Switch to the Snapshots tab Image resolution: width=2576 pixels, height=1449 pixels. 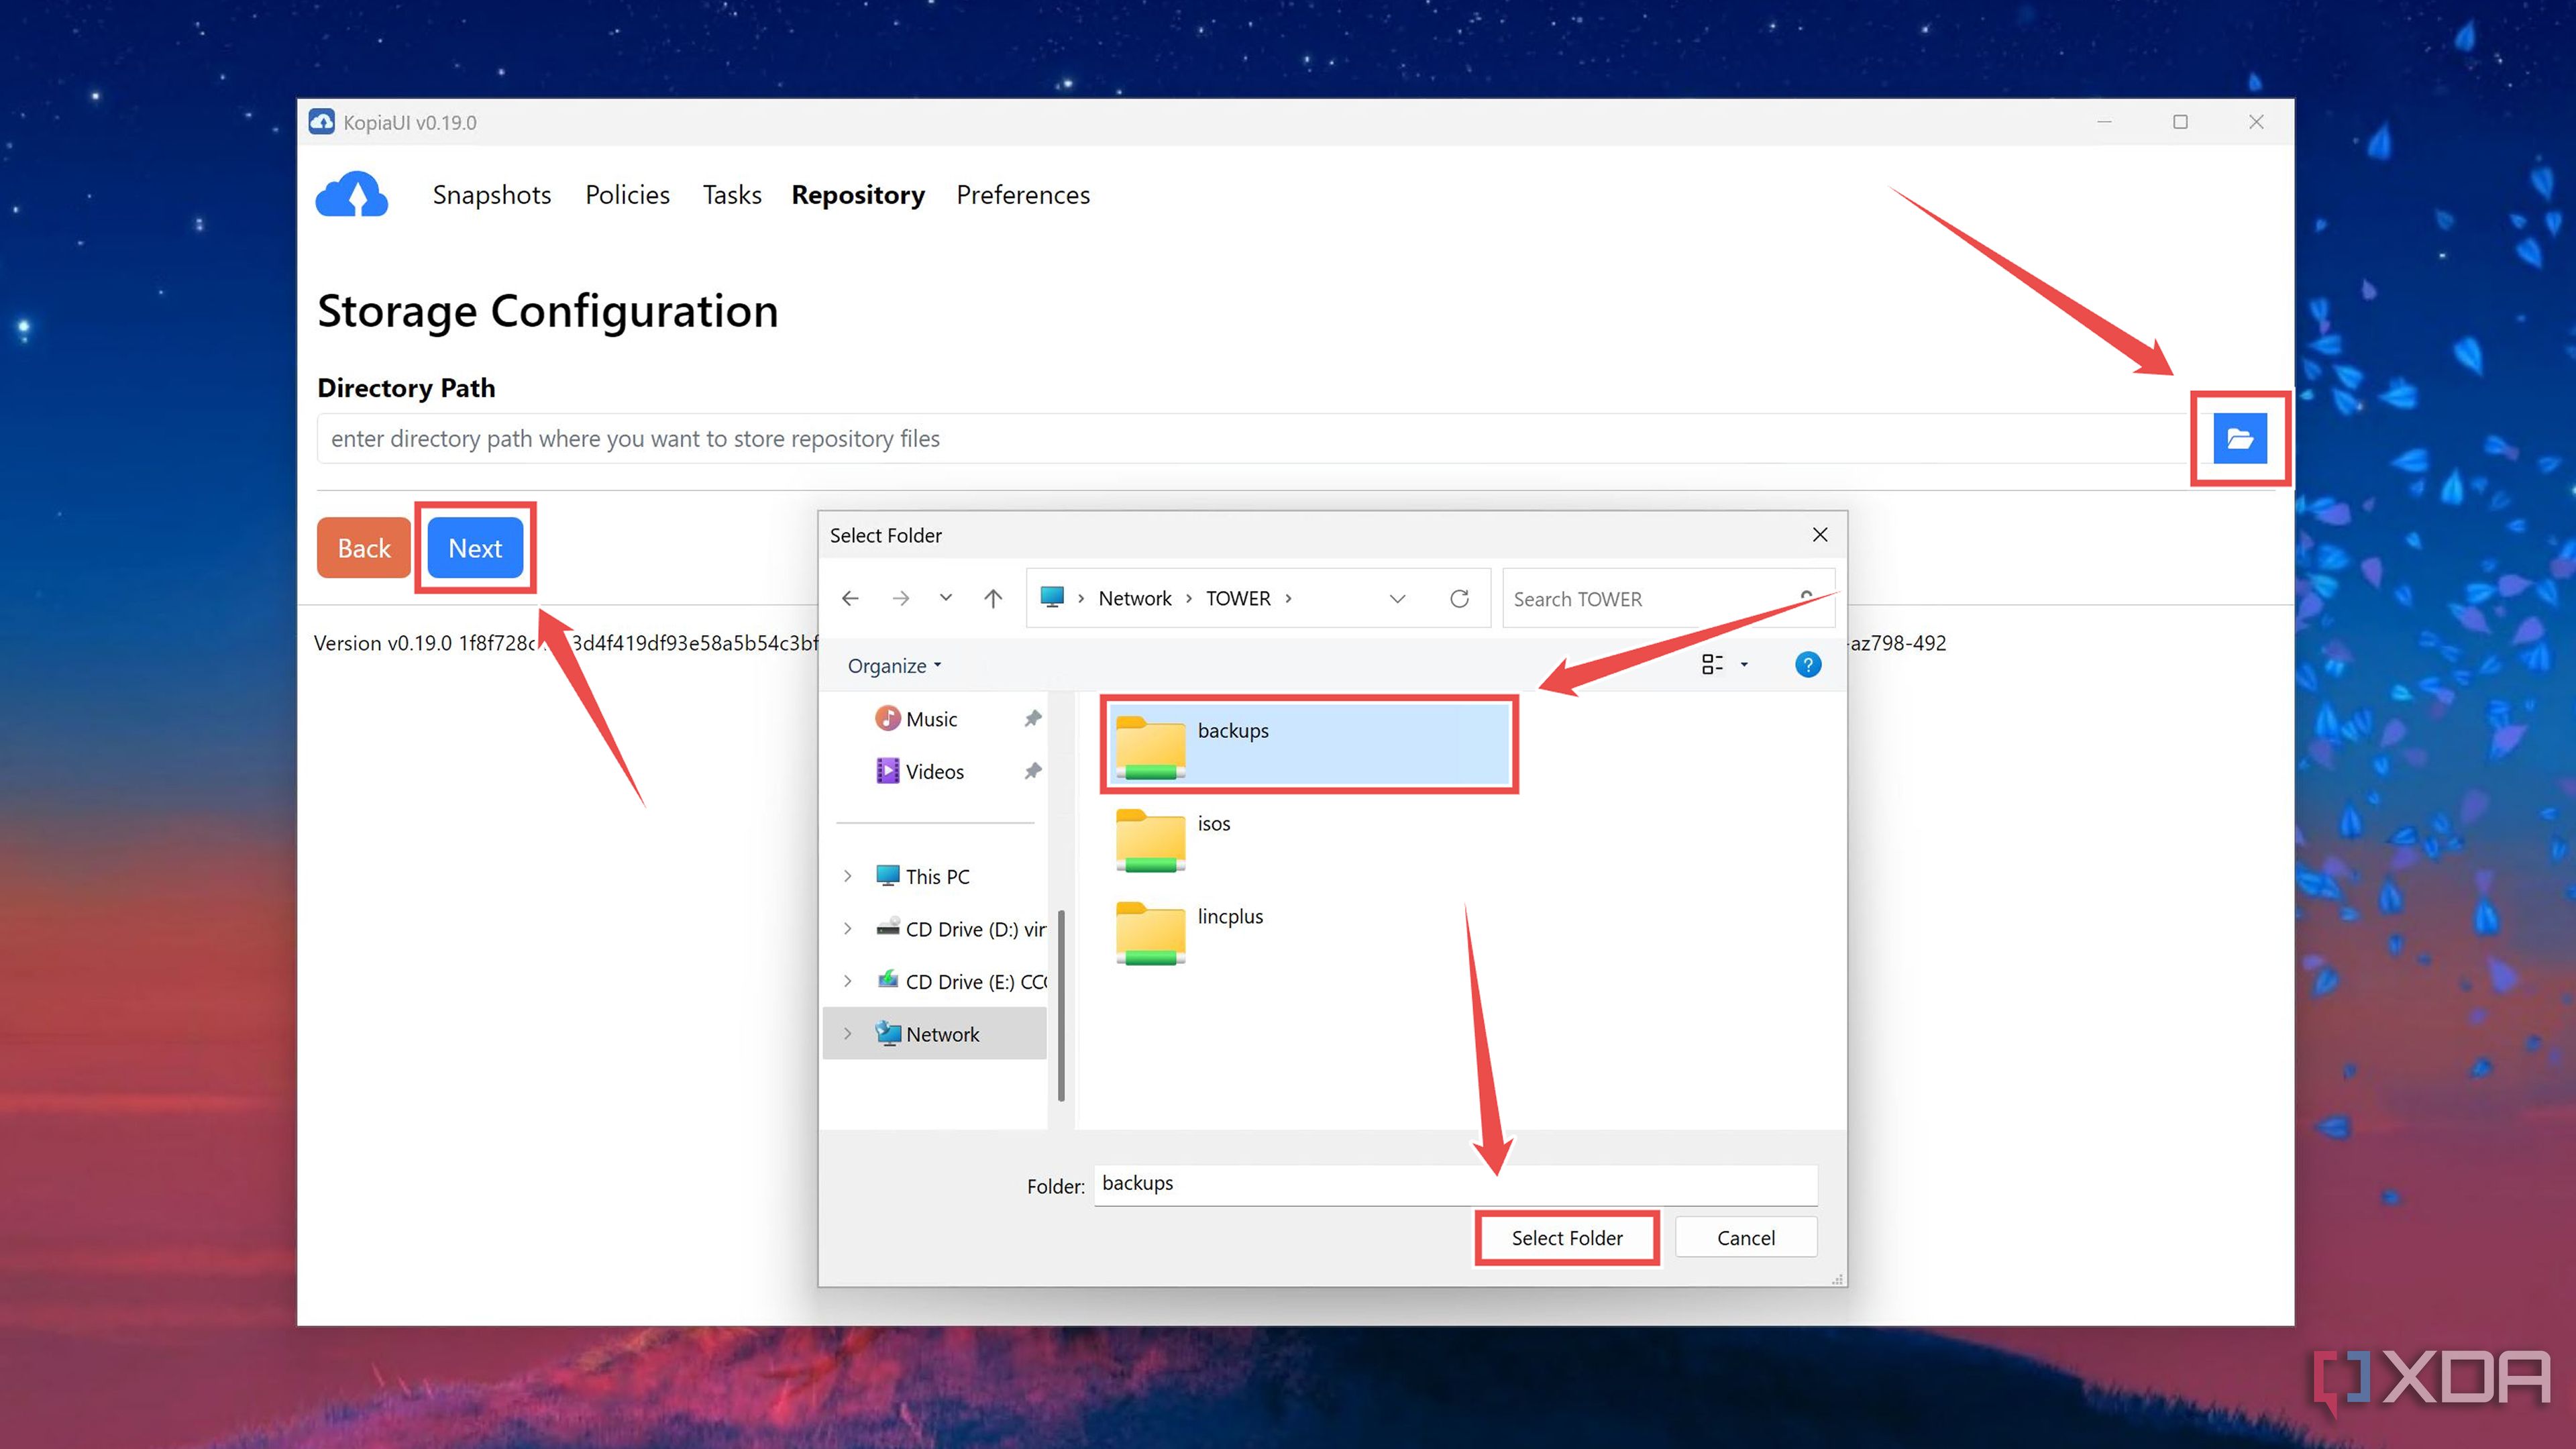(491, 194)
